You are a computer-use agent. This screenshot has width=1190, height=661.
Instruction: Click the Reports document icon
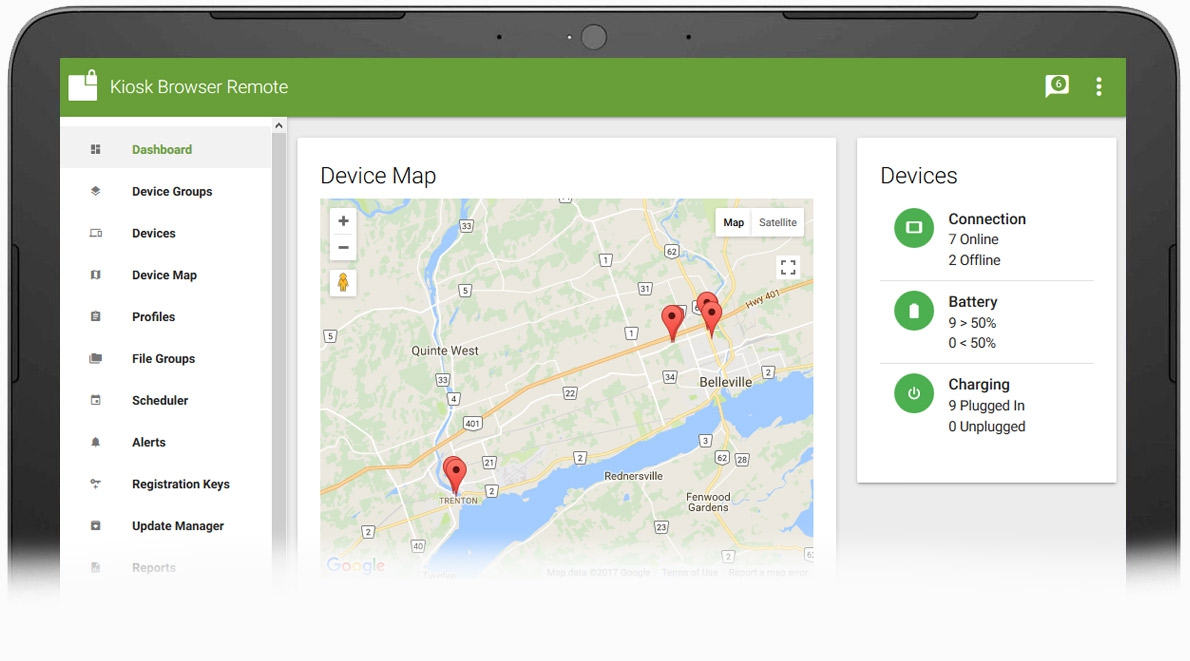coord(96,567)
